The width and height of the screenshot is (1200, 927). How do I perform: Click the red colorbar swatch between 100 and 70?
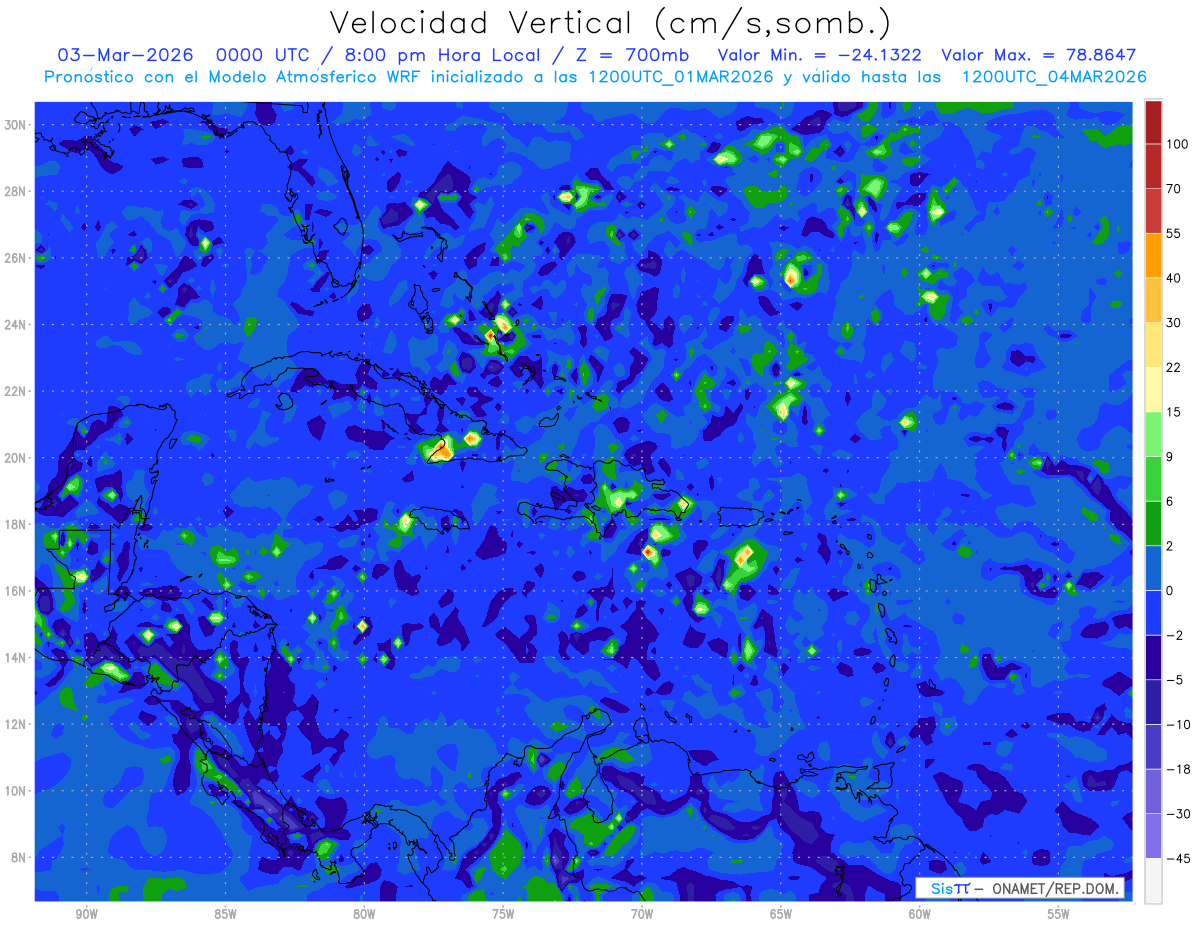point(1153,167)
